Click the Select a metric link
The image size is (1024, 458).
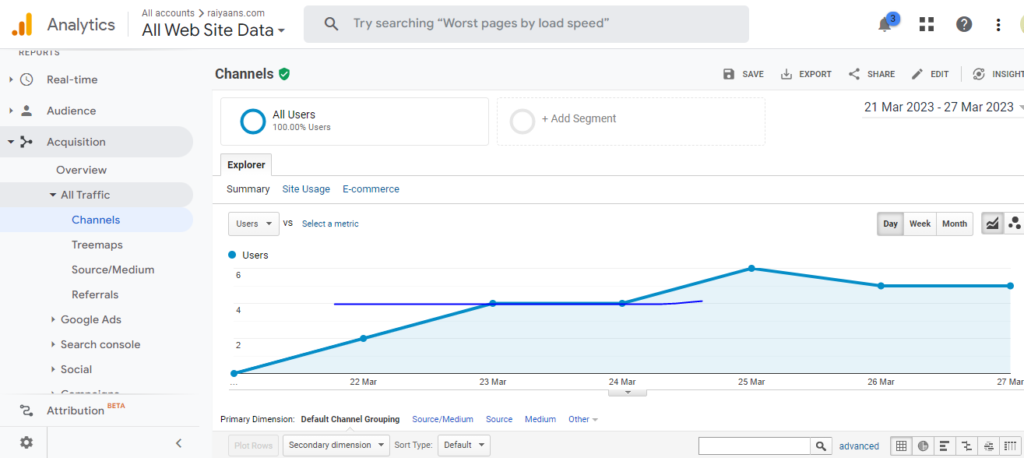pos(330,224)
